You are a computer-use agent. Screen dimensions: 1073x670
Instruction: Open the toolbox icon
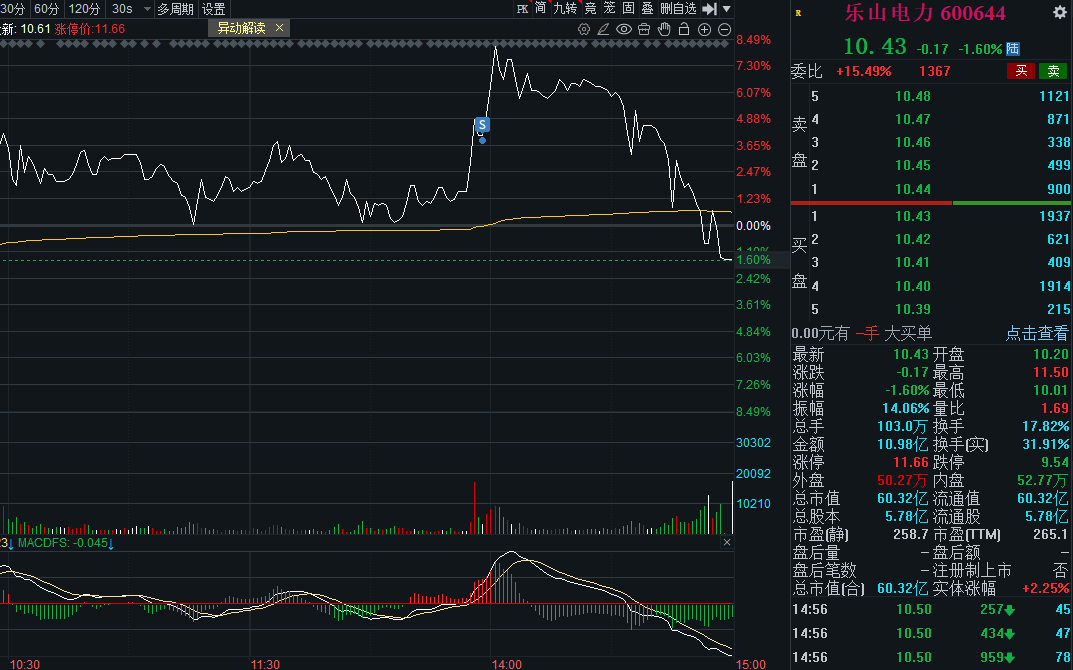click(x=644, y=29)
